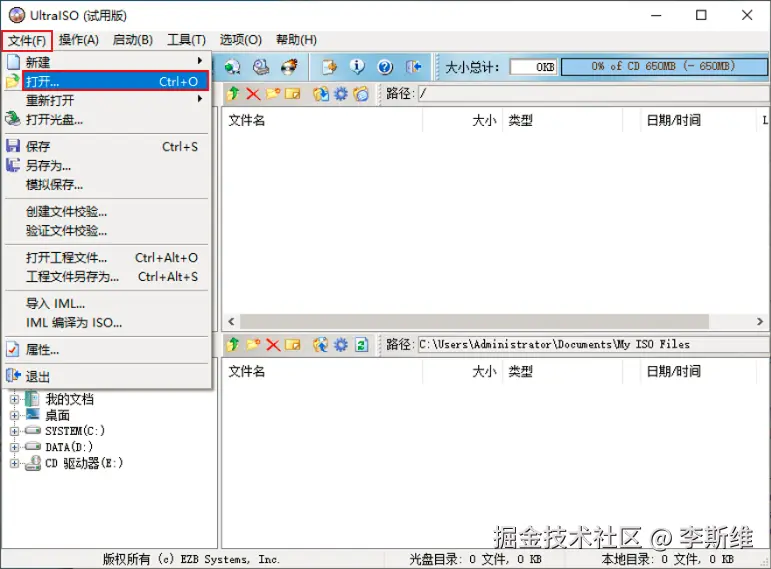771x569 pixels.
Task: Click the exit door icon in the top toolbar
Action: pyautogui.click(x=414, y=67)
